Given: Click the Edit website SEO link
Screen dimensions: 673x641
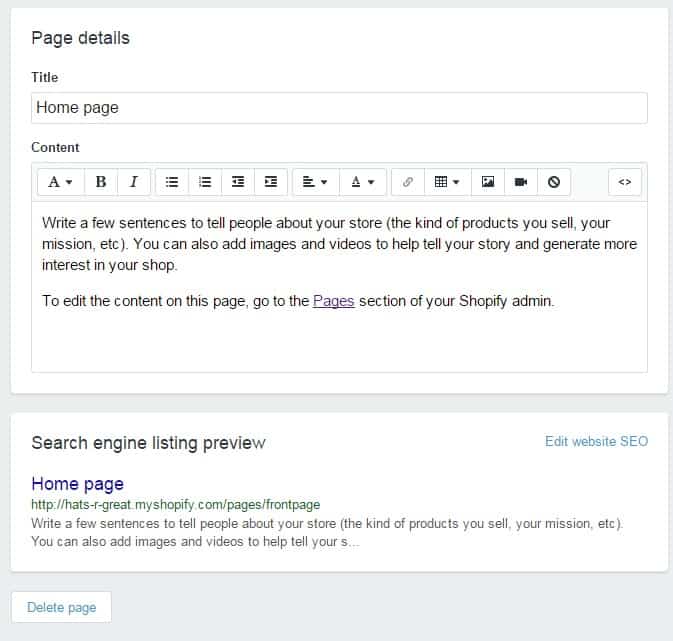Looking at the screenshot, I should (x=596, y=441).
